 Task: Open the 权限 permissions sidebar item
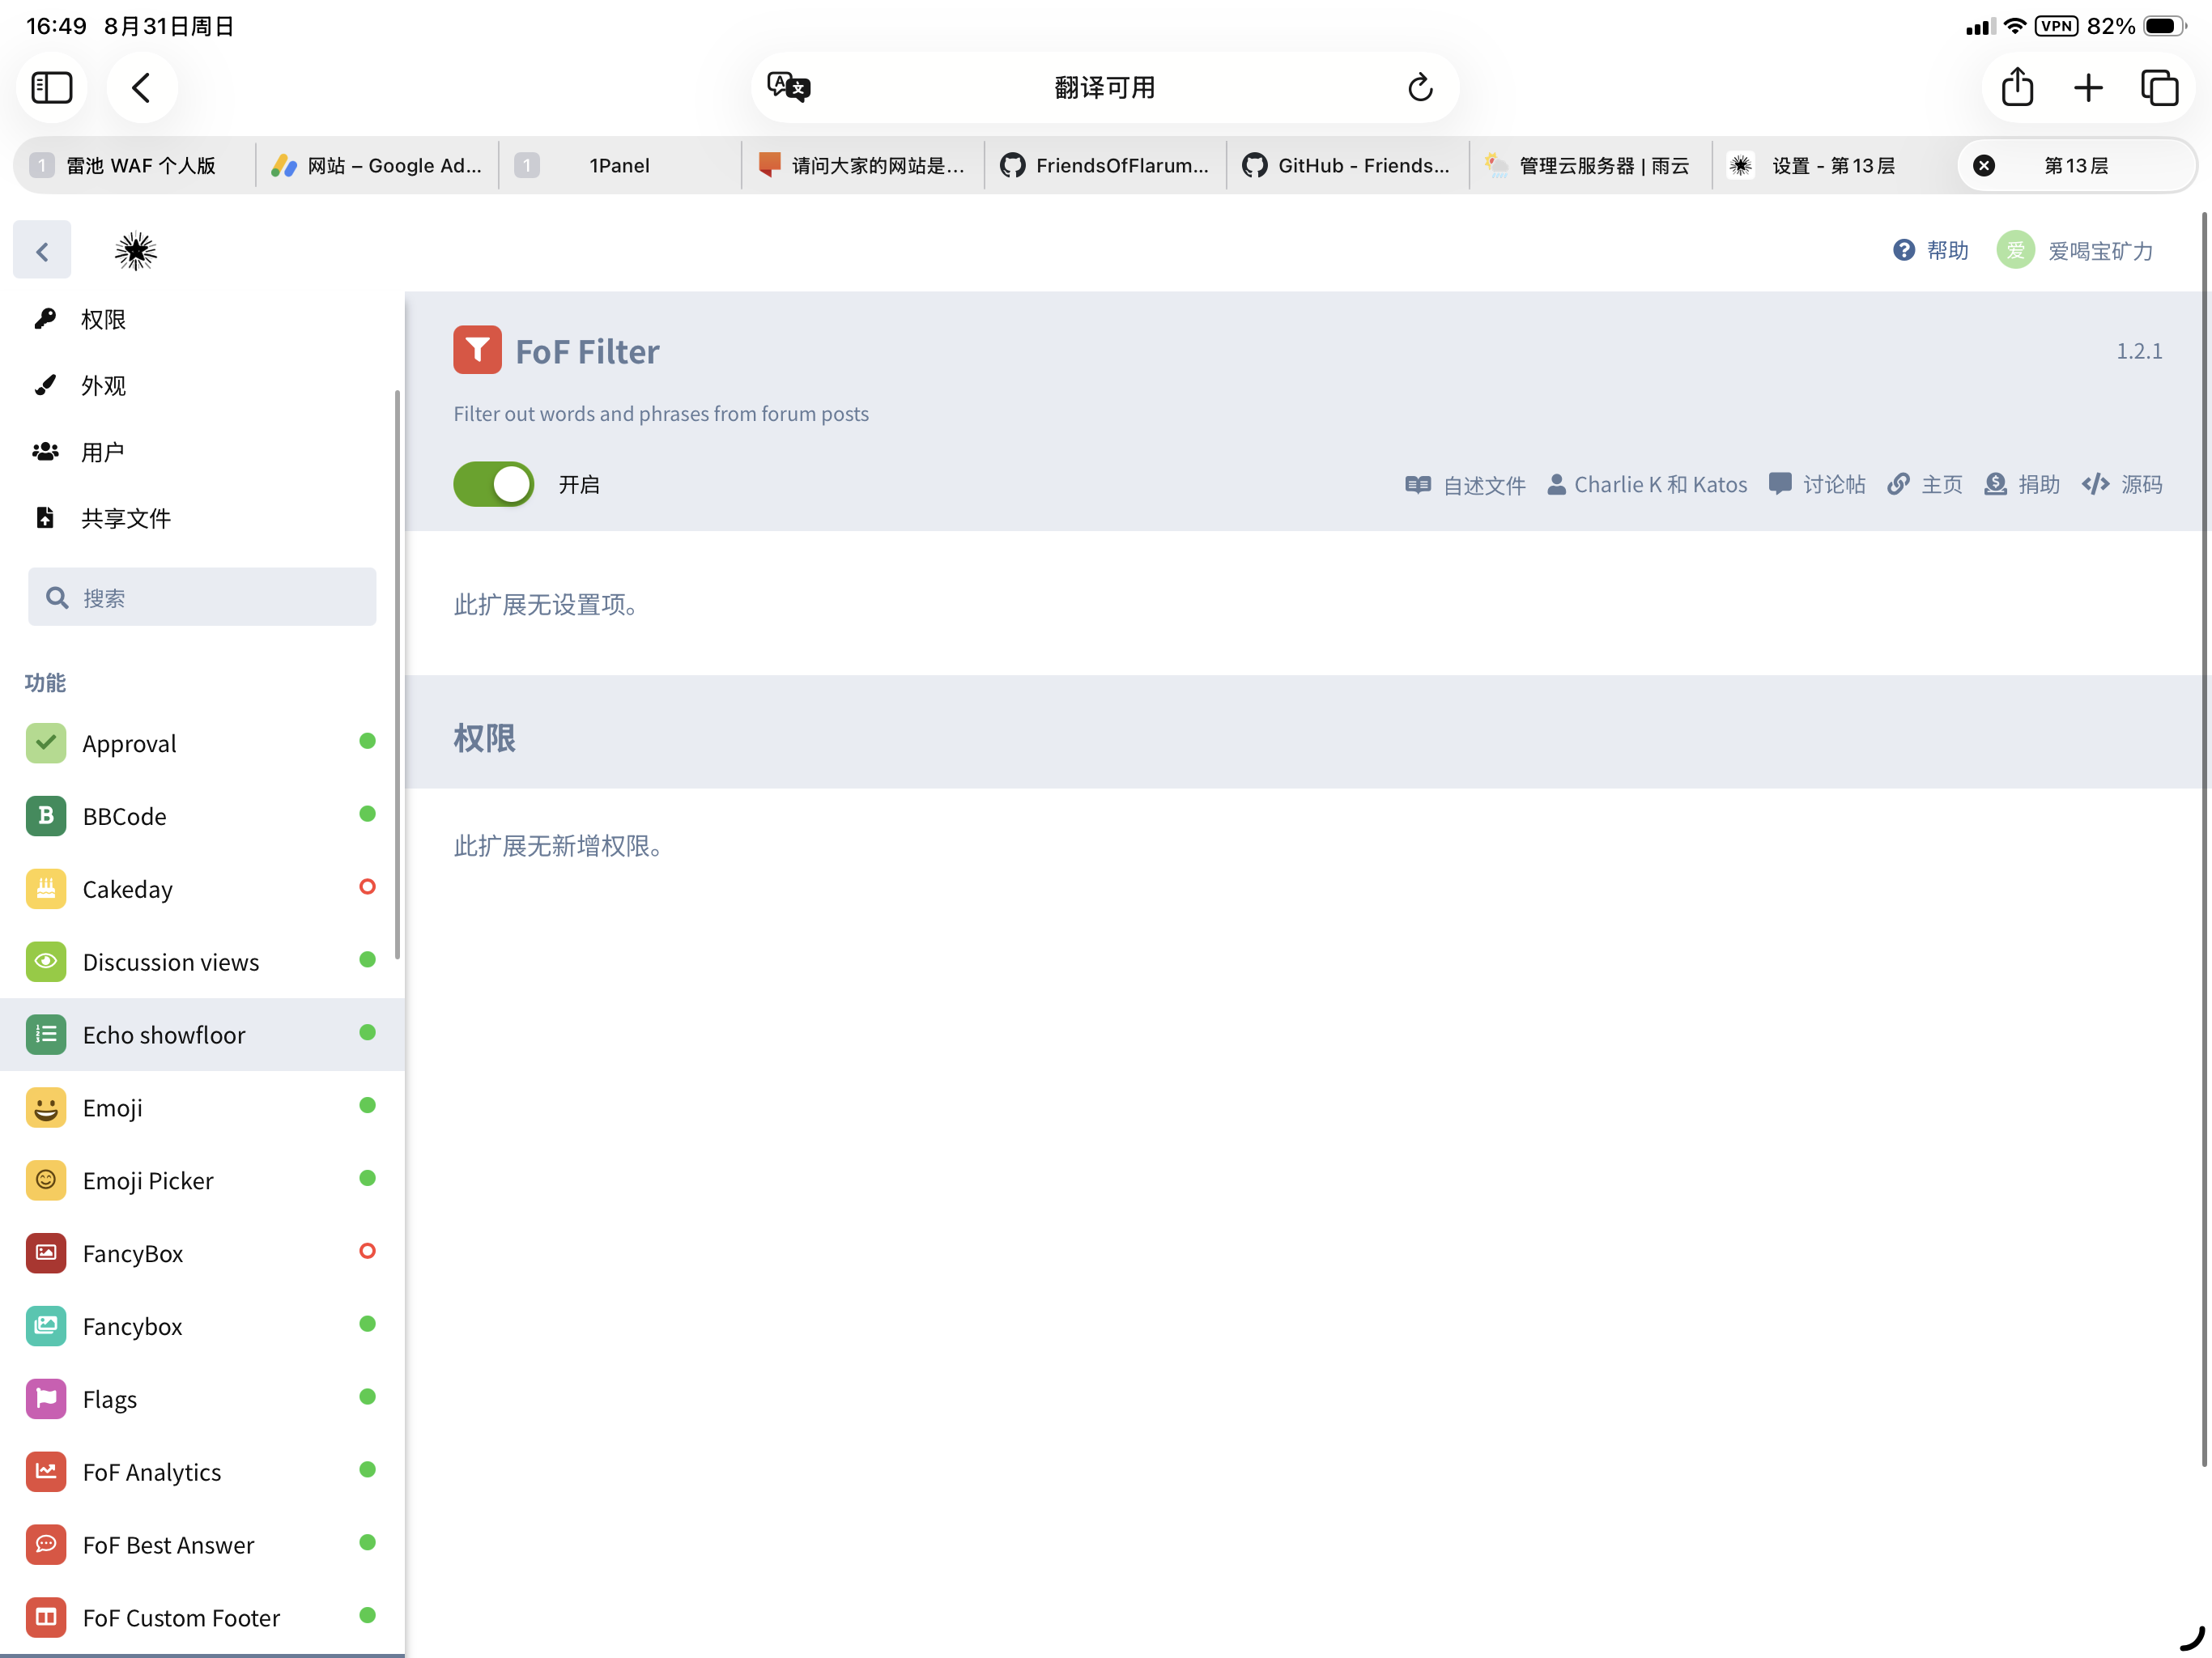[103, 319]
